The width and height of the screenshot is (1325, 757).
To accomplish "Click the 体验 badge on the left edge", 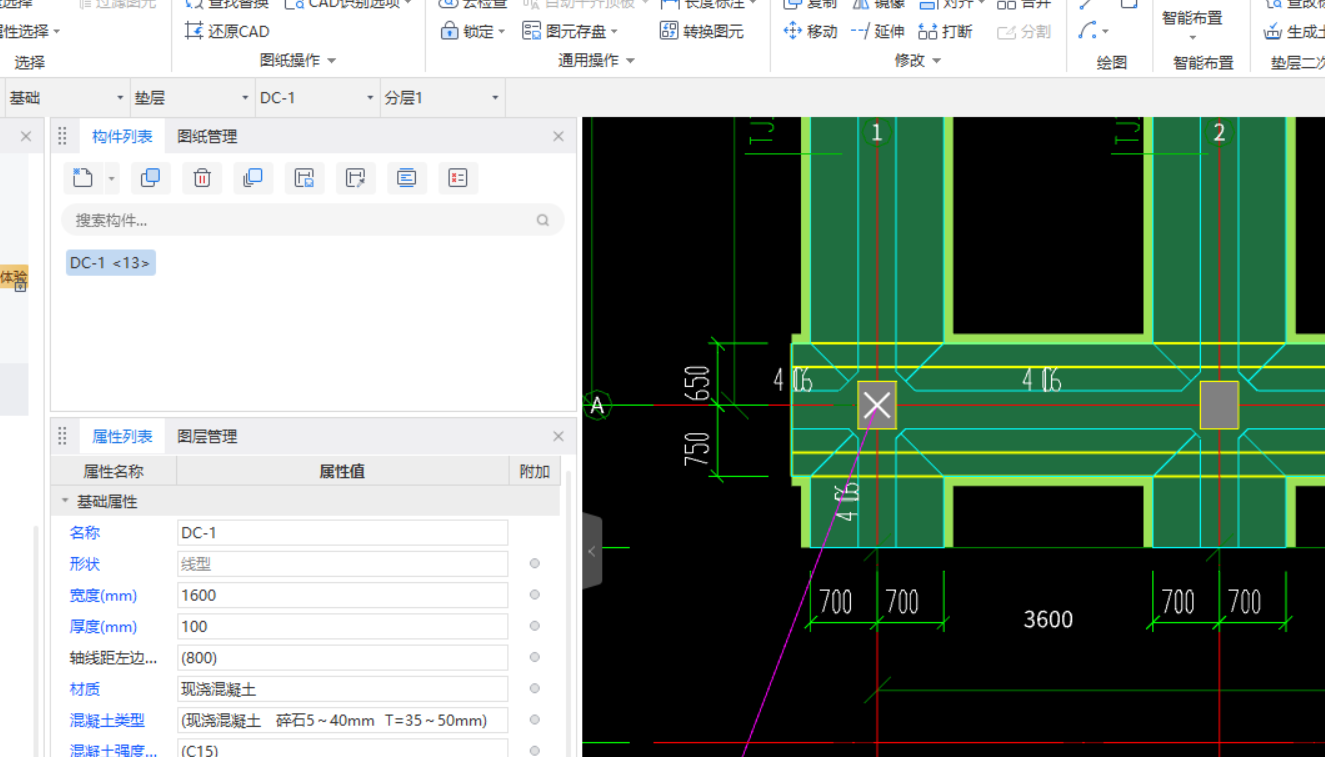I will (x=14, y=278).
